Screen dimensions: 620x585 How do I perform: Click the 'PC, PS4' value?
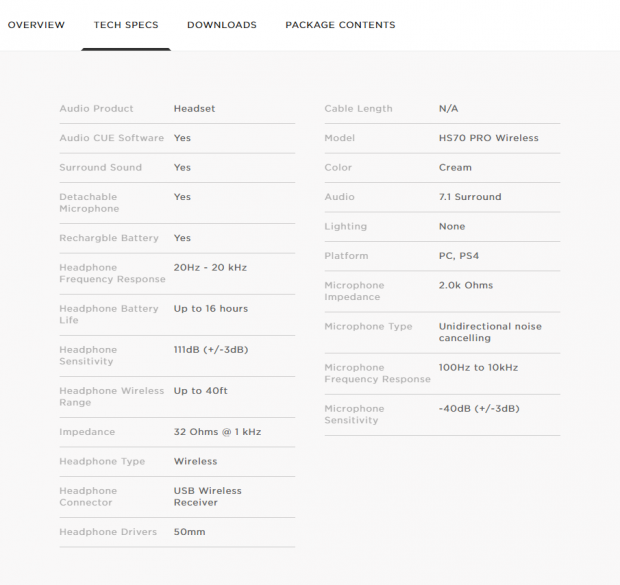click(x=459, y=256)
